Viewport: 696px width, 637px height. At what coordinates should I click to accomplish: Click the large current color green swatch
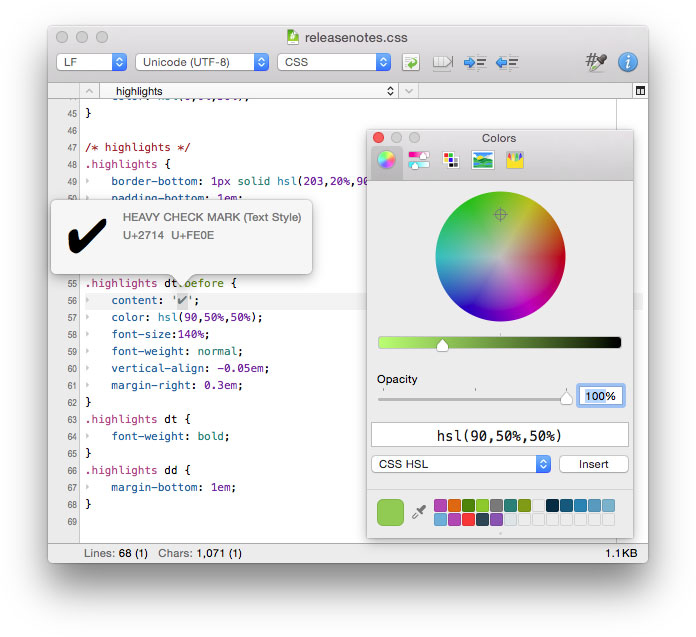click(x=390, y=512)
